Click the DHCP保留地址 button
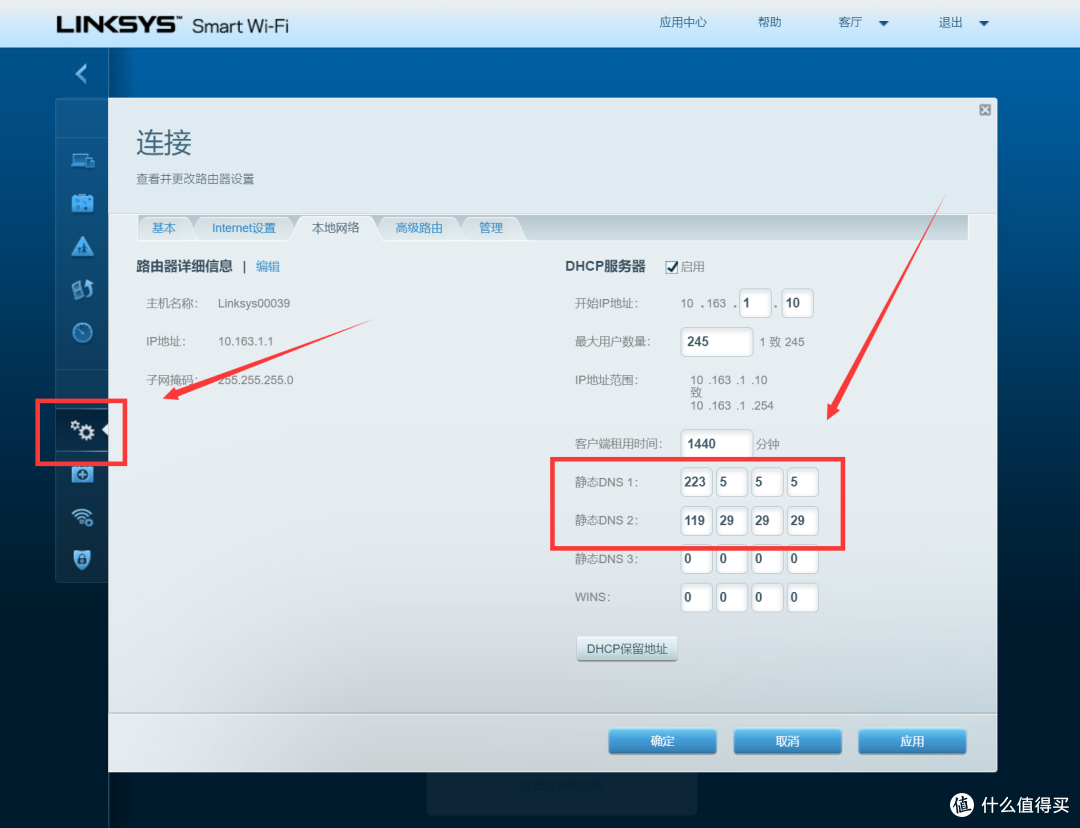Viewport: 1080px width, 828px height. [x=627, y=649]
